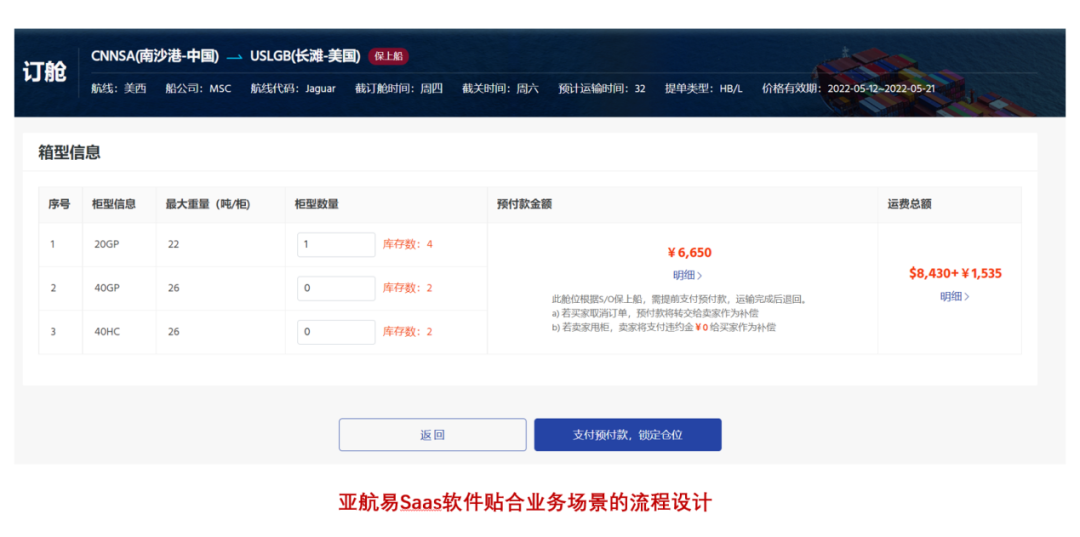Click 截关时间：周六 info
This screenshot has height=537, width=1080.
[x=500, y=88]
